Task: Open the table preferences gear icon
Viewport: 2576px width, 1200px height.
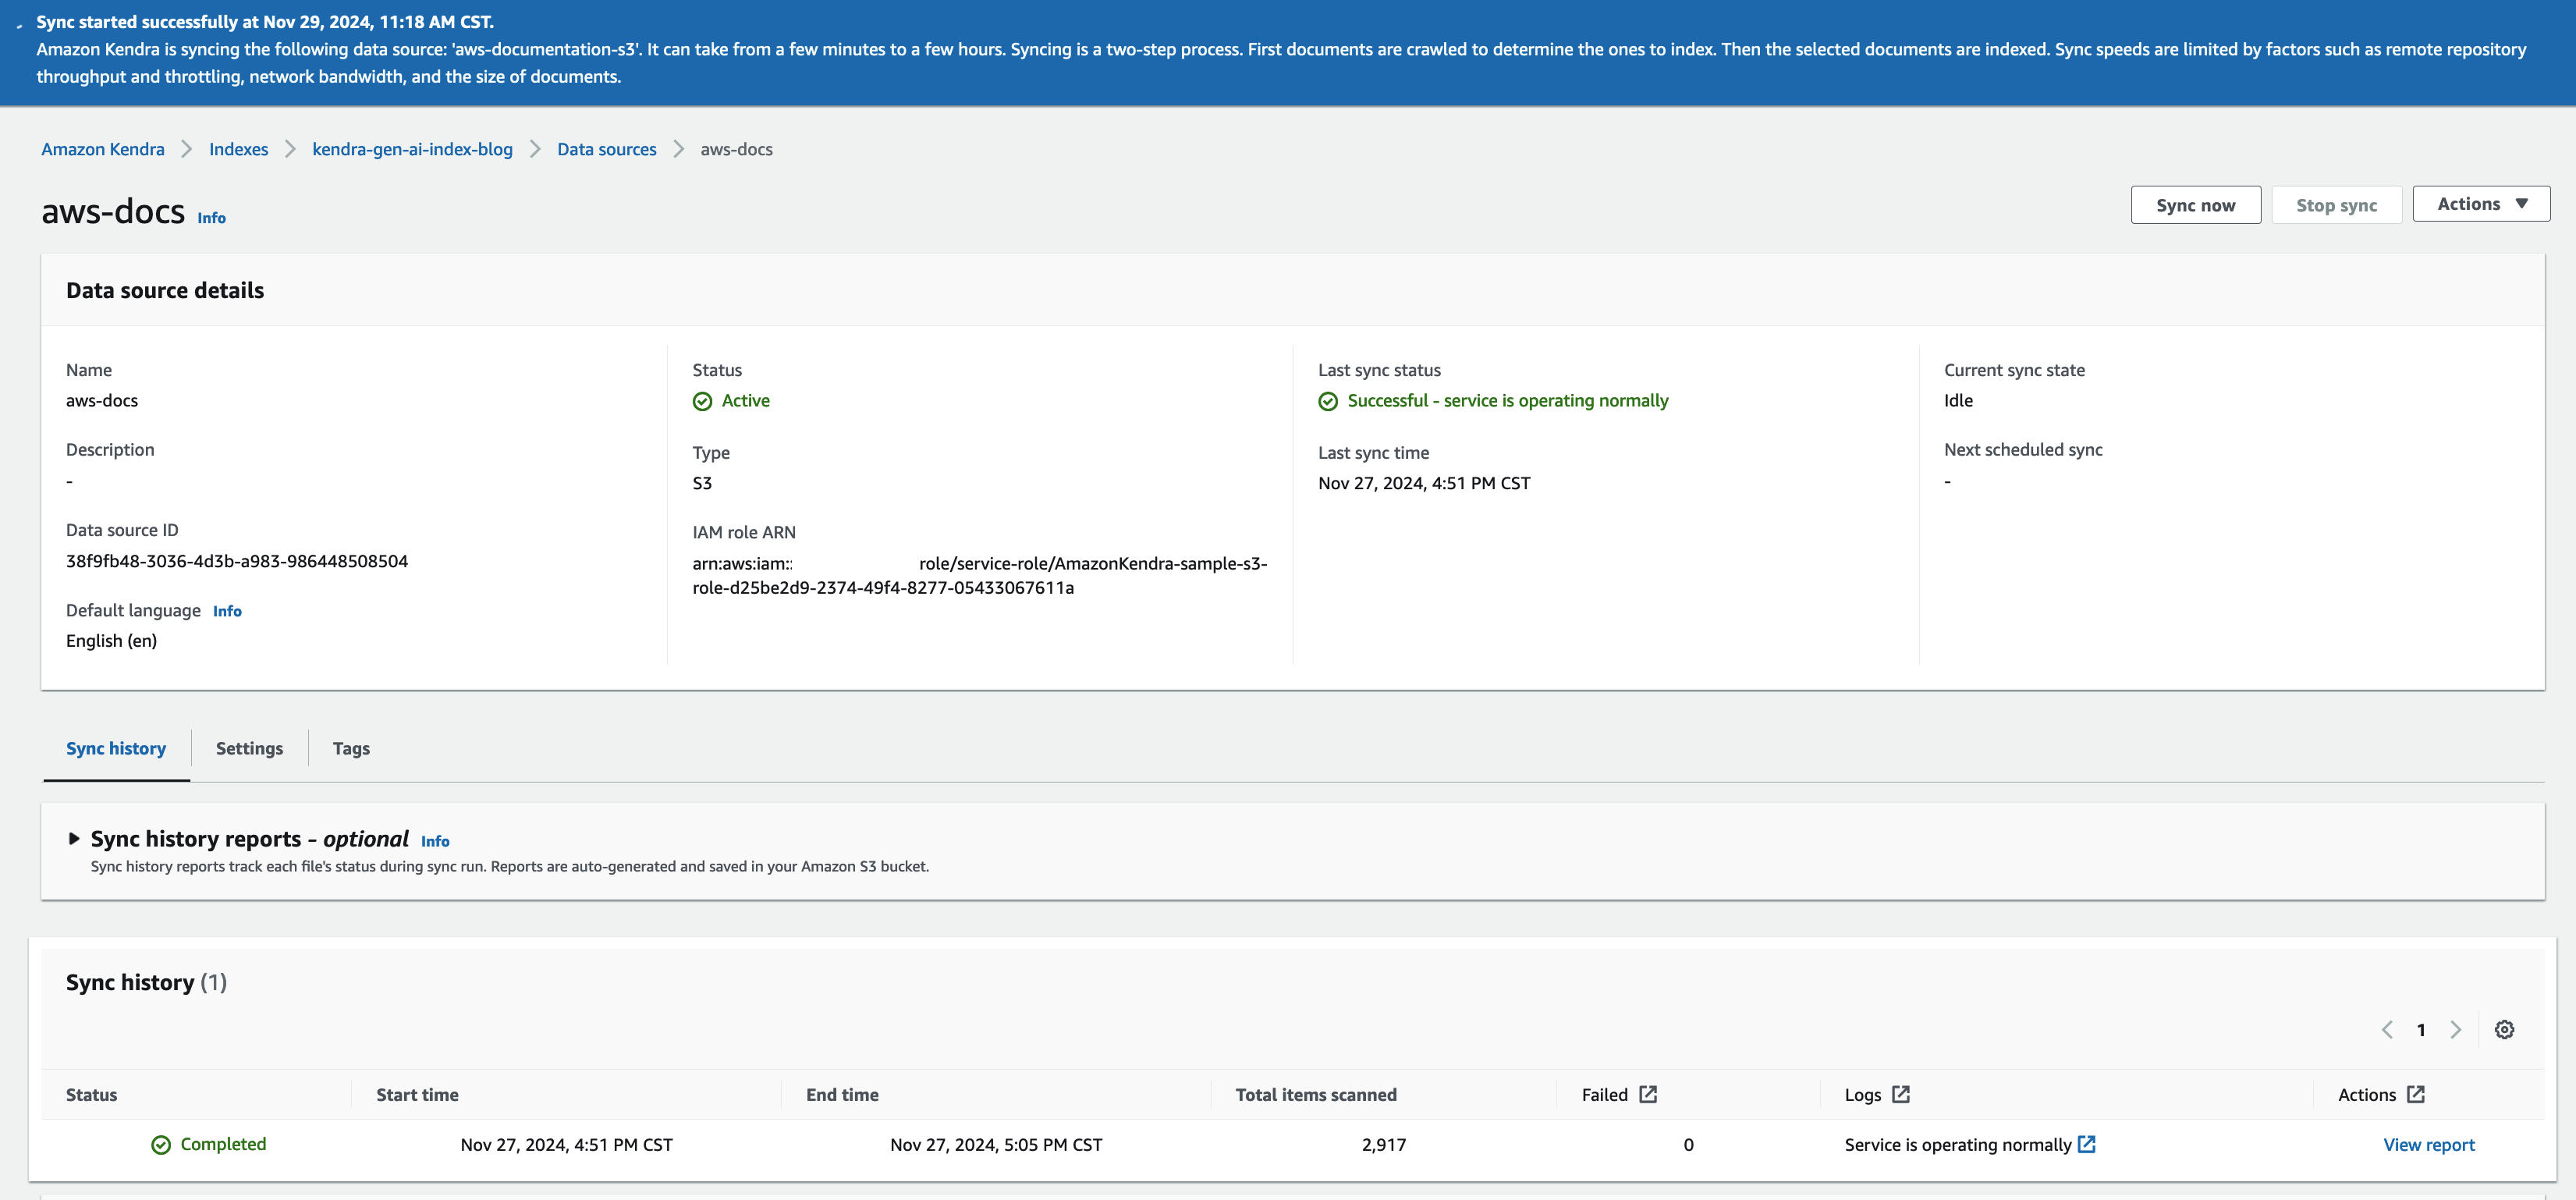Action: [x=2504, y=1029]
